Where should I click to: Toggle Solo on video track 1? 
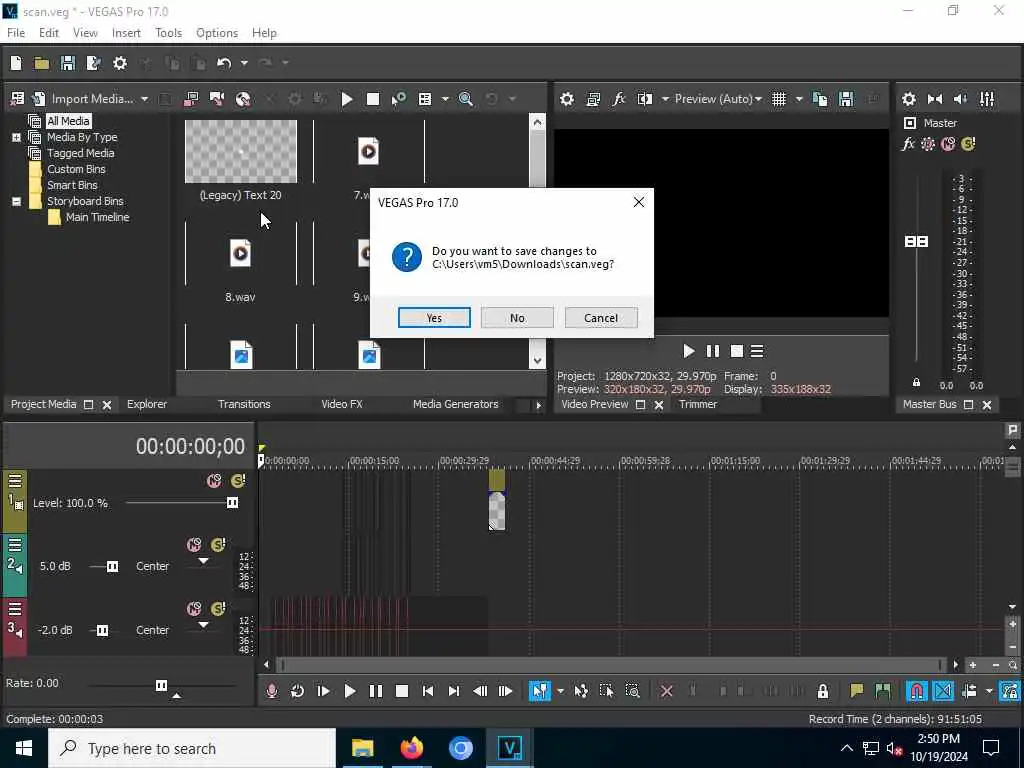[238, 481]
